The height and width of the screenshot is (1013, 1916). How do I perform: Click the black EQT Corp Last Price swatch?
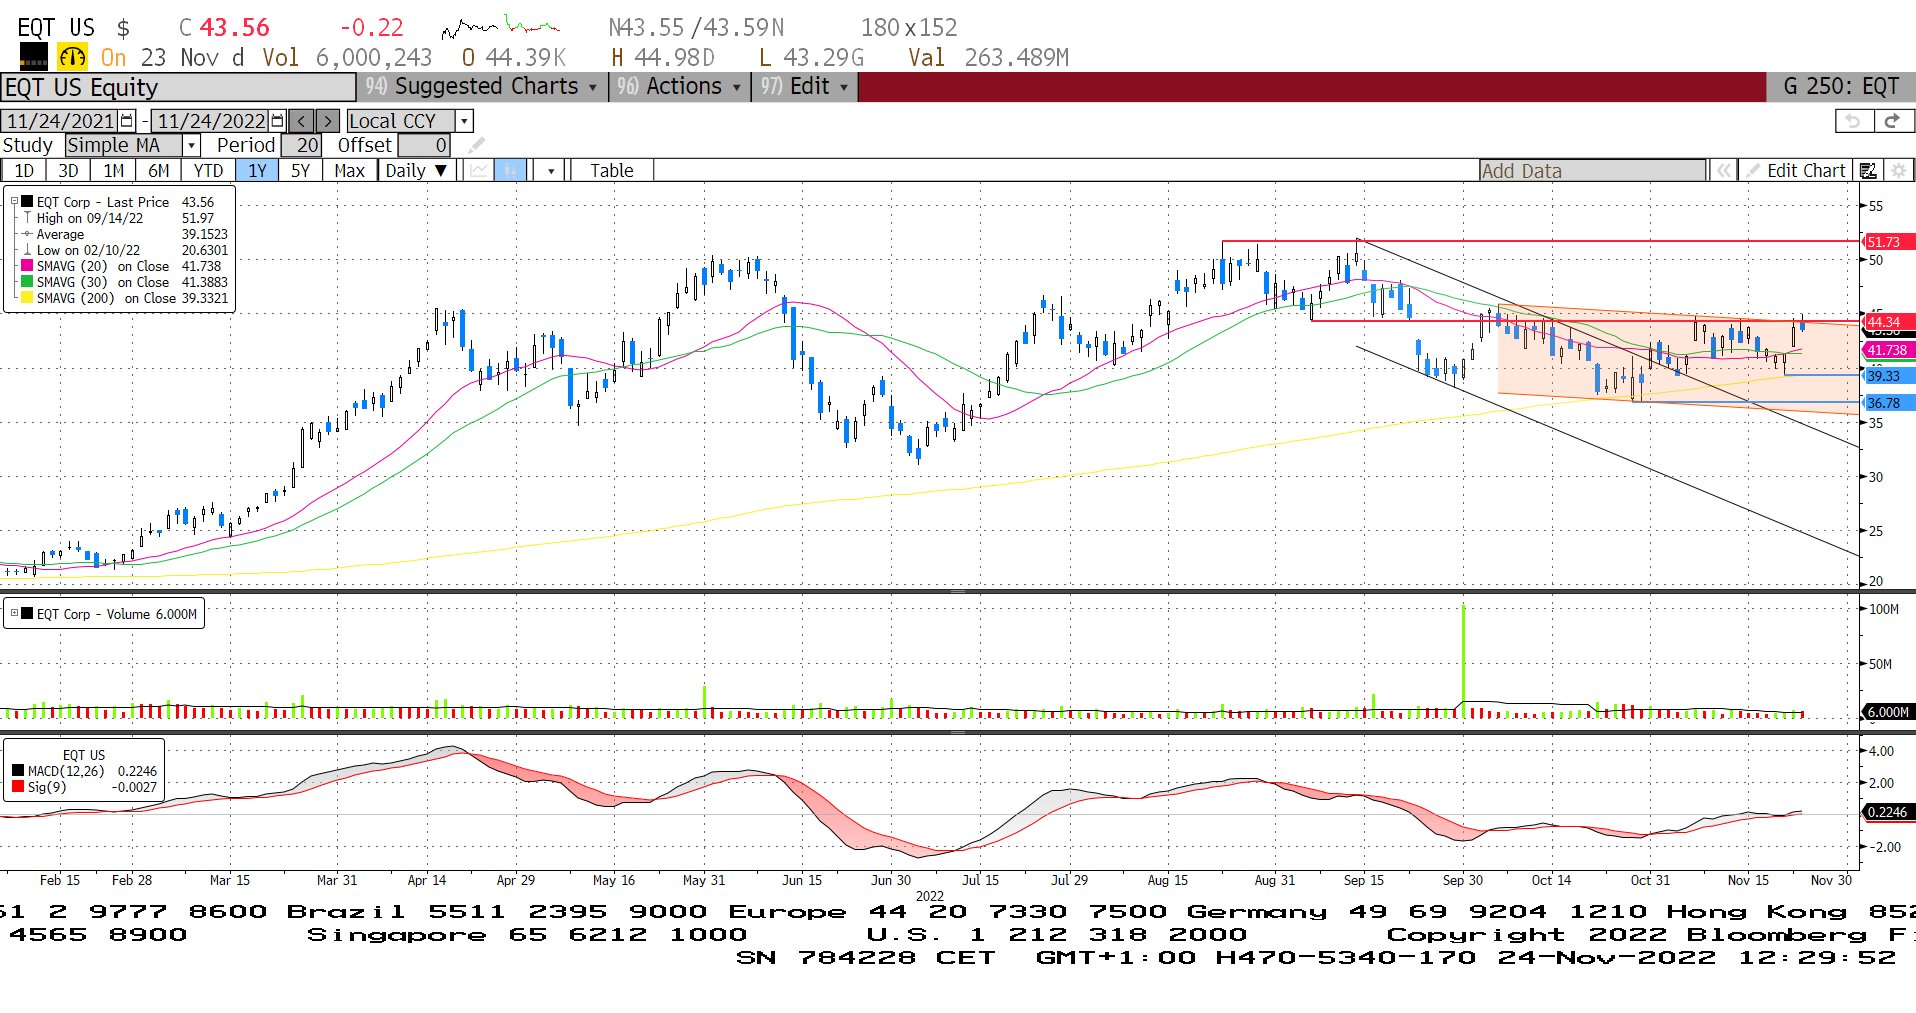pos(28,202)
